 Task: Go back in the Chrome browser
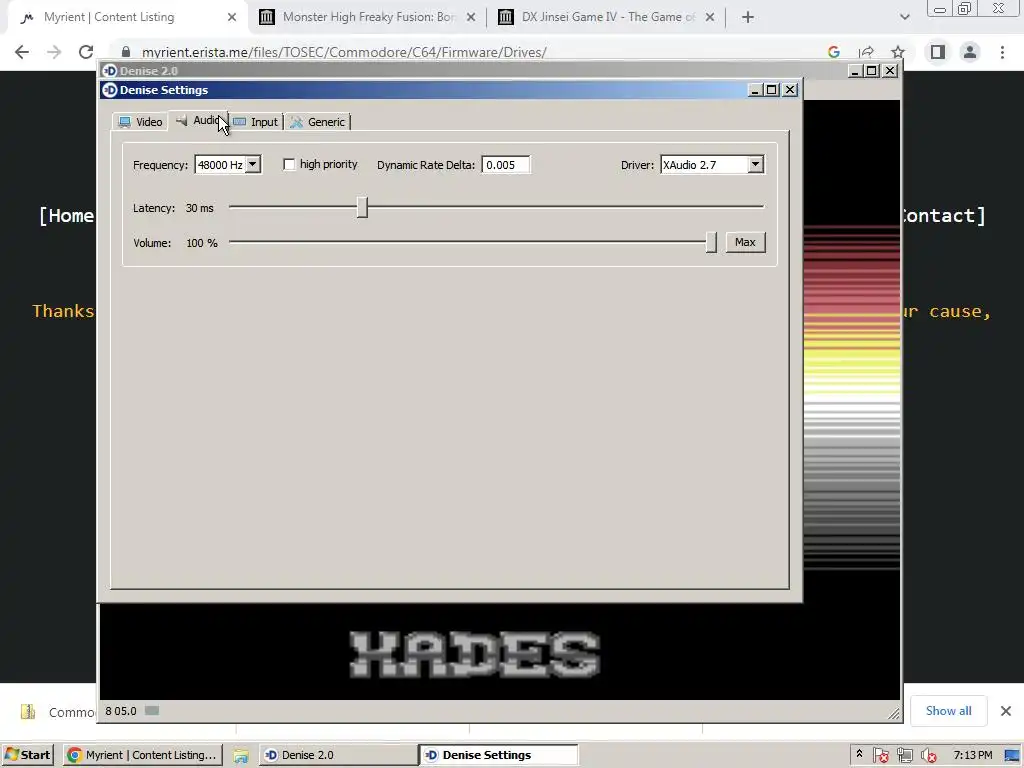click(22, 52)
